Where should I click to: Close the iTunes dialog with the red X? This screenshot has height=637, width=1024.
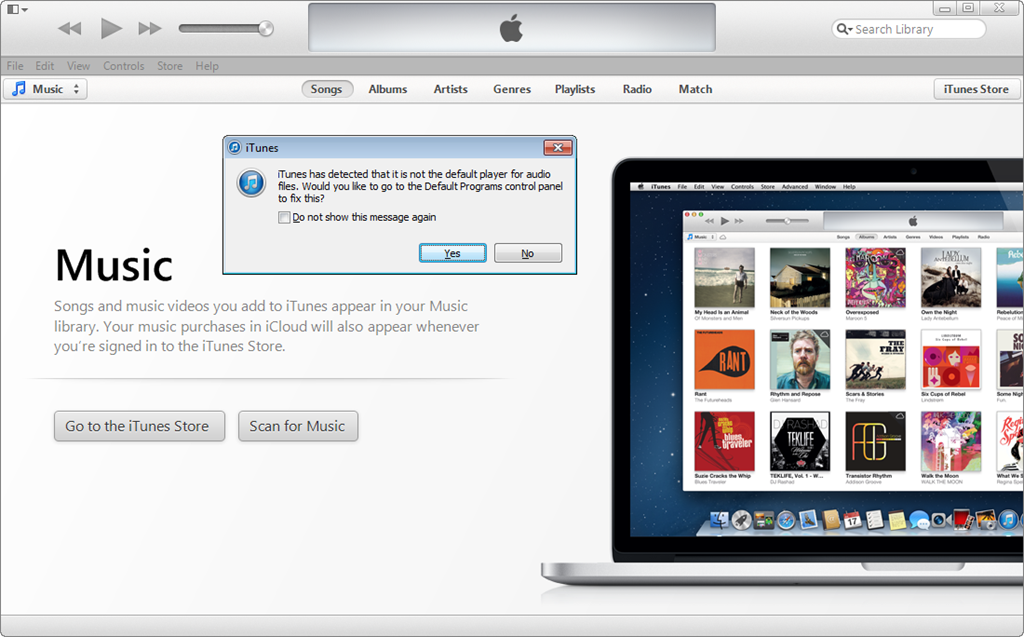(x=558, y=148)
